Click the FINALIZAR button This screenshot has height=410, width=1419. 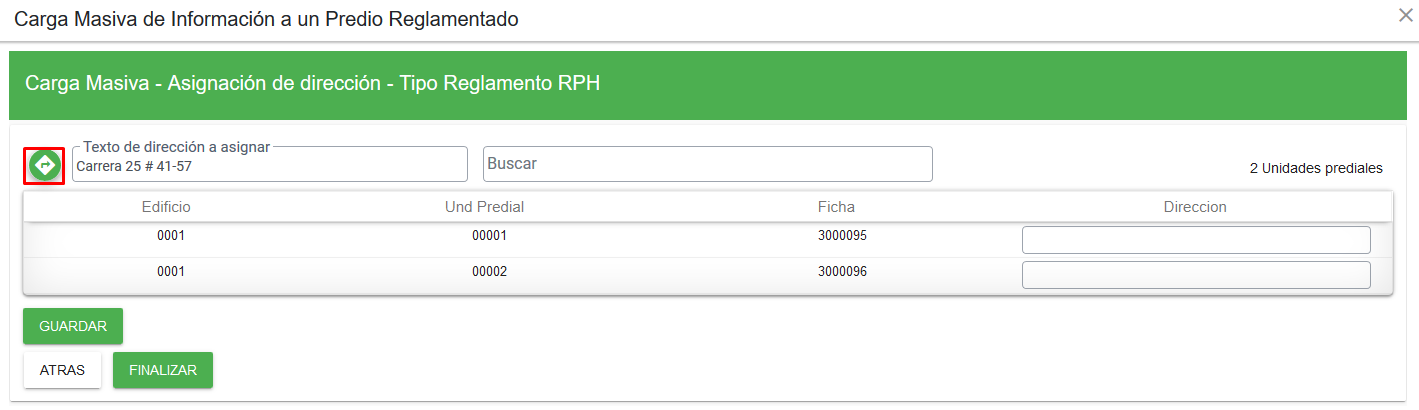[x=163, y=370]
